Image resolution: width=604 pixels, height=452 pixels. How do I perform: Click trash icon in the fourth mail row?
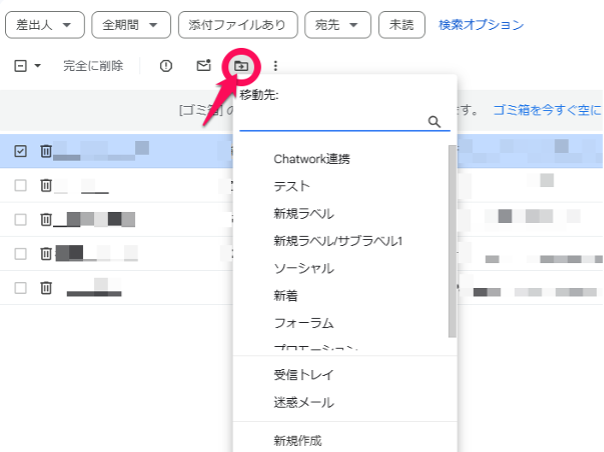tap(46, 254)
